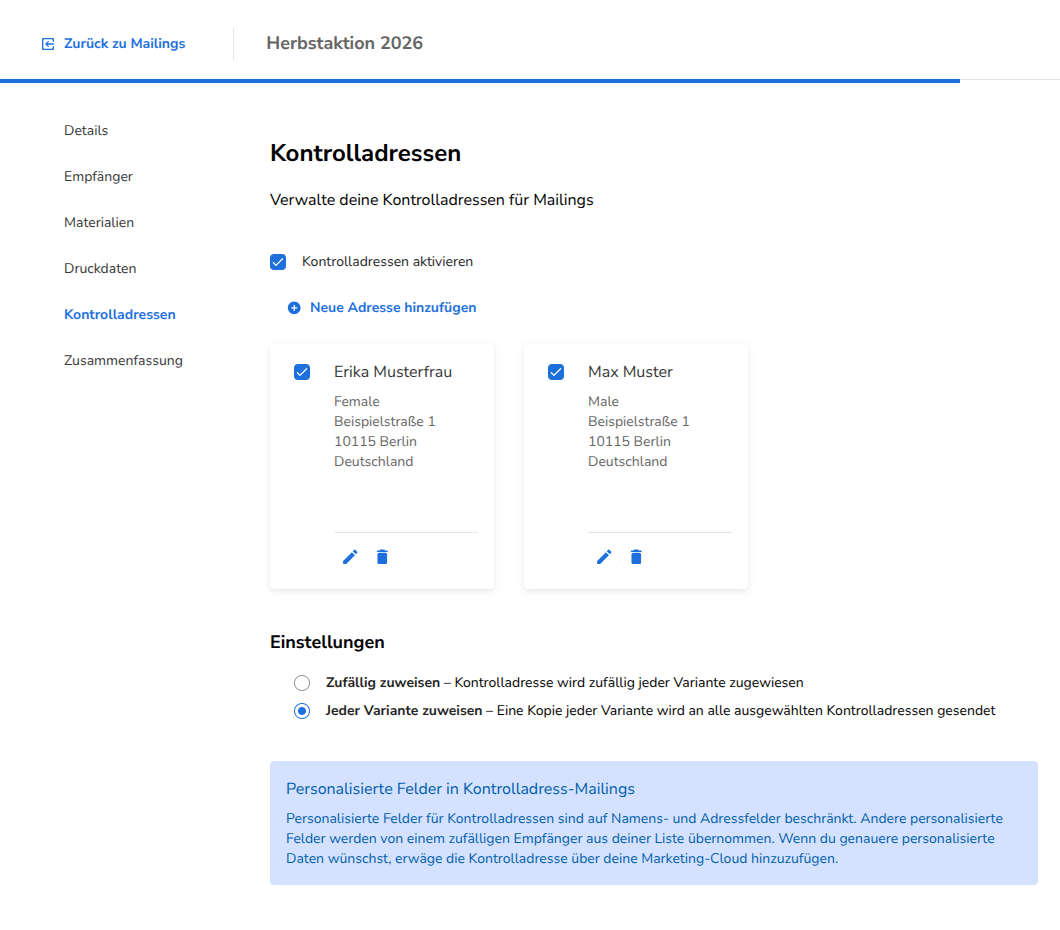Image resolution: width=1060 pixels, height=930 pixels.
Task: Open the Zusammenfassung step
Action: (x=123, y=360)
